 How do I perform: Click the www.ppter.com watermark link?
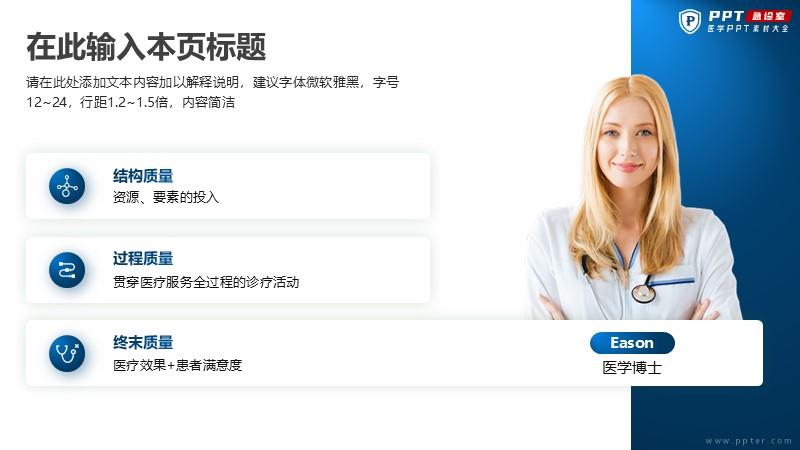point(748,440)
